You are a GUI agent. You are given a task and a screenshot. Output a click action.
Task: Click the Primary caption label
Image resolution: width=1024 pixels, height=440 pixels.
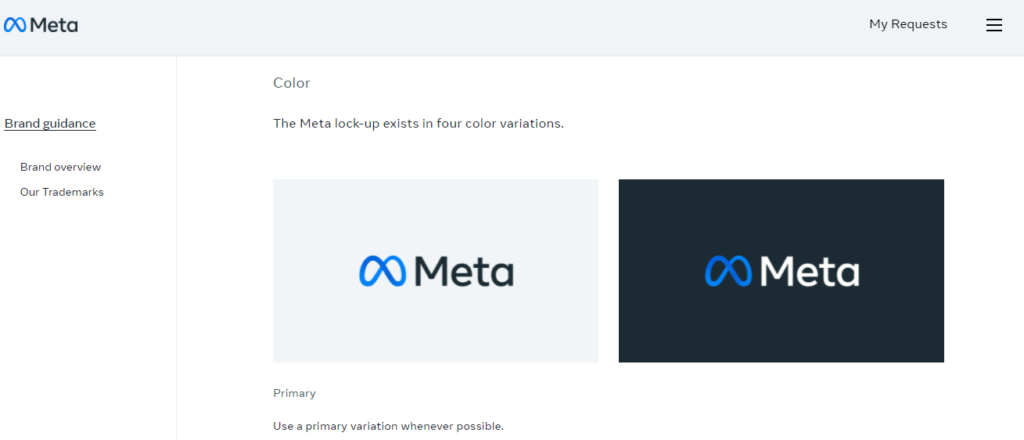[294, 393]
